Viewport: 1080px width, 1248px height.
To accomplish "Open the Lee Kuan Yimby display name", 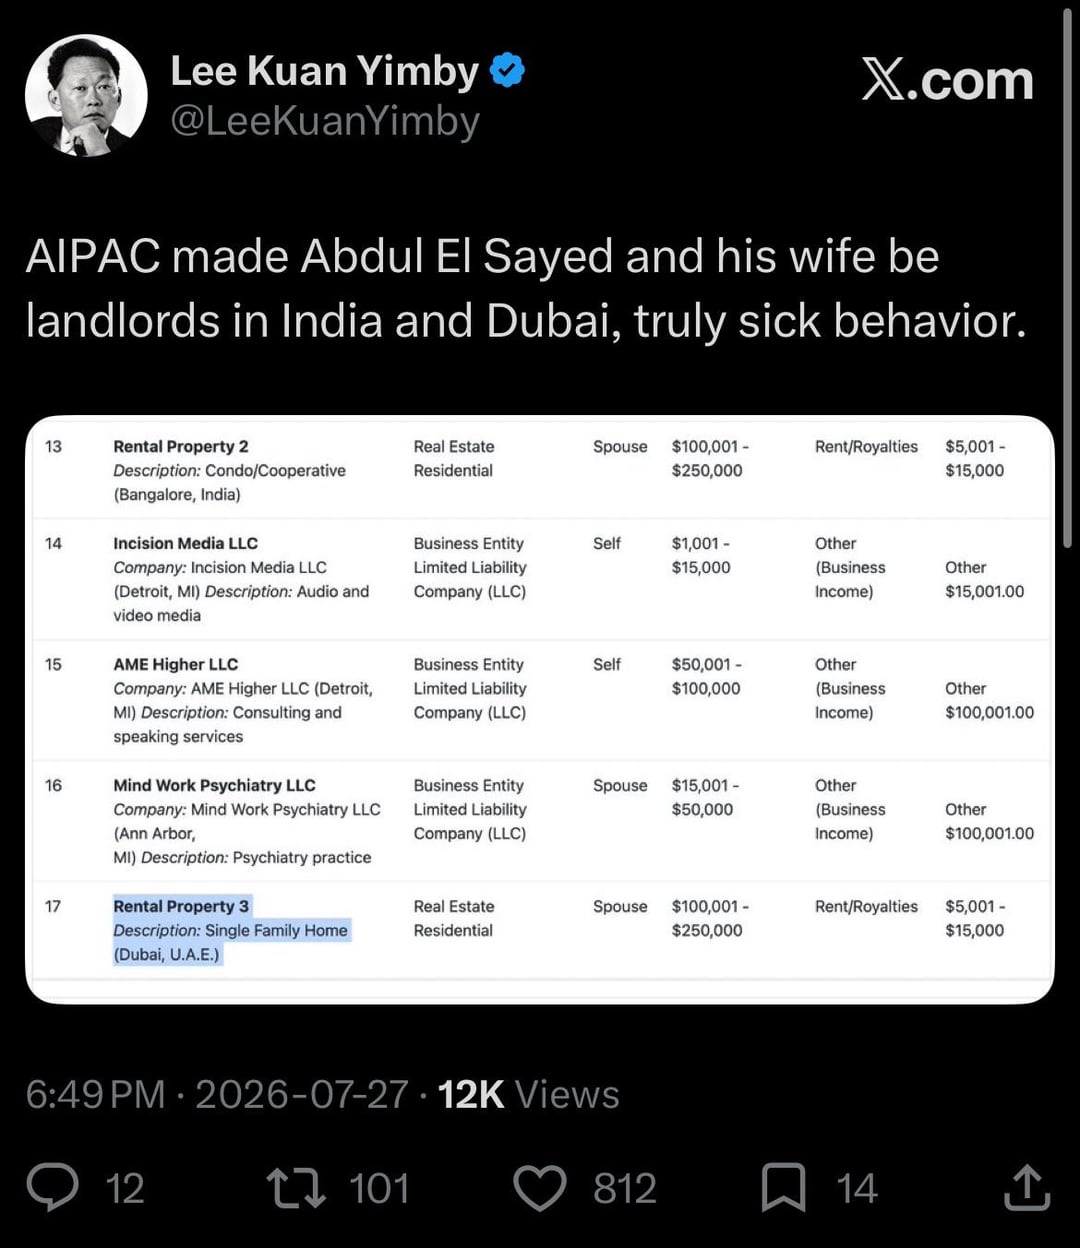I will coord(325,71).
